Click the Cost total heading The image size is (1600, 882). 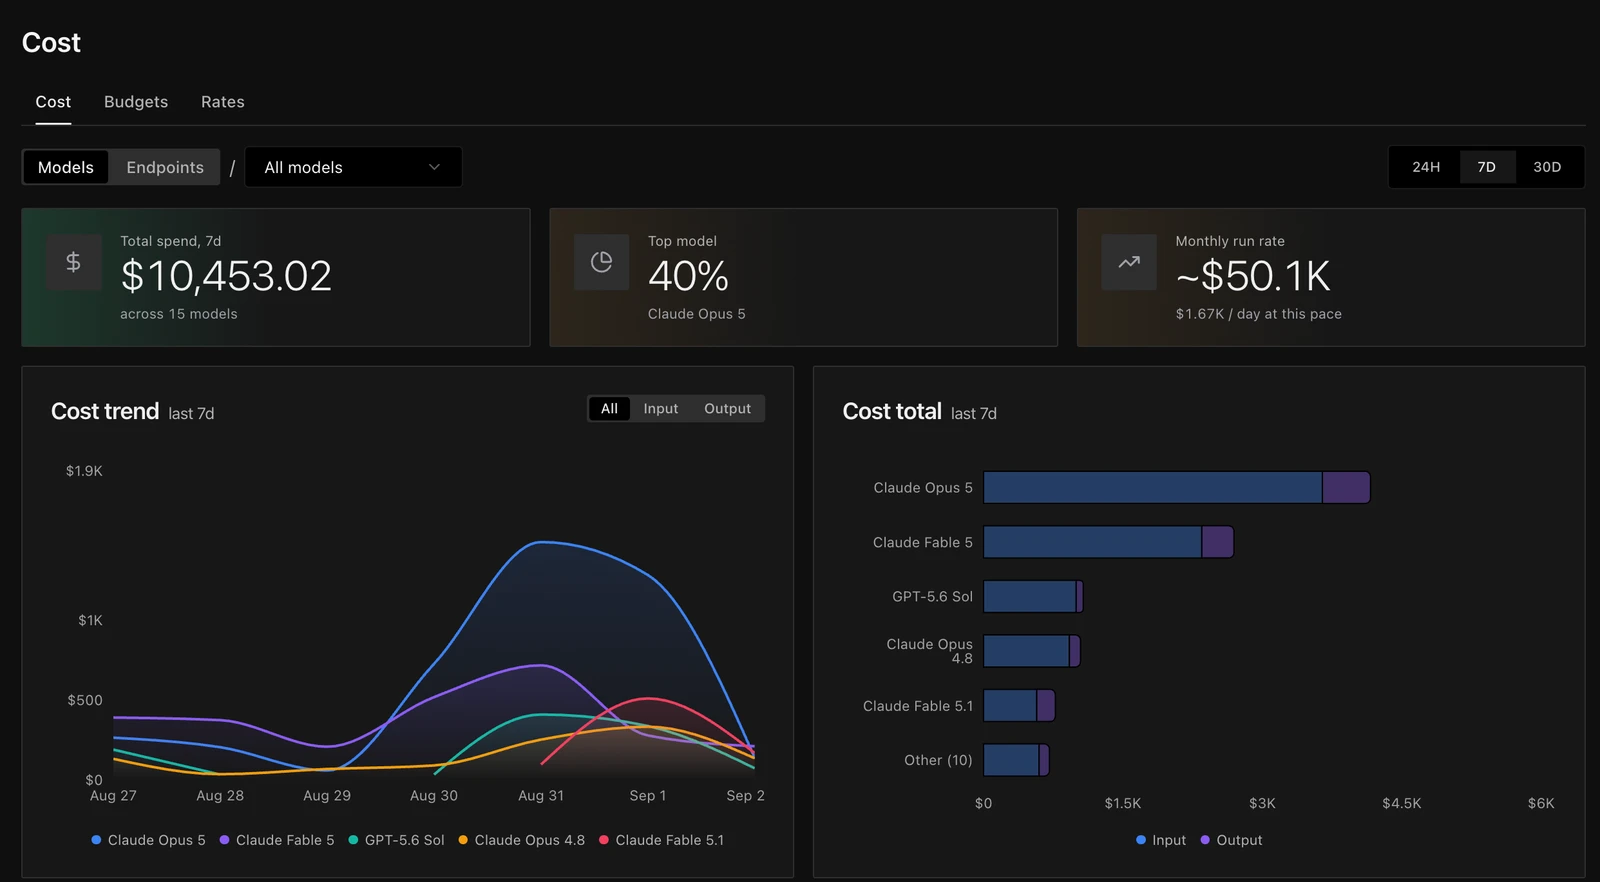point(892,411)
